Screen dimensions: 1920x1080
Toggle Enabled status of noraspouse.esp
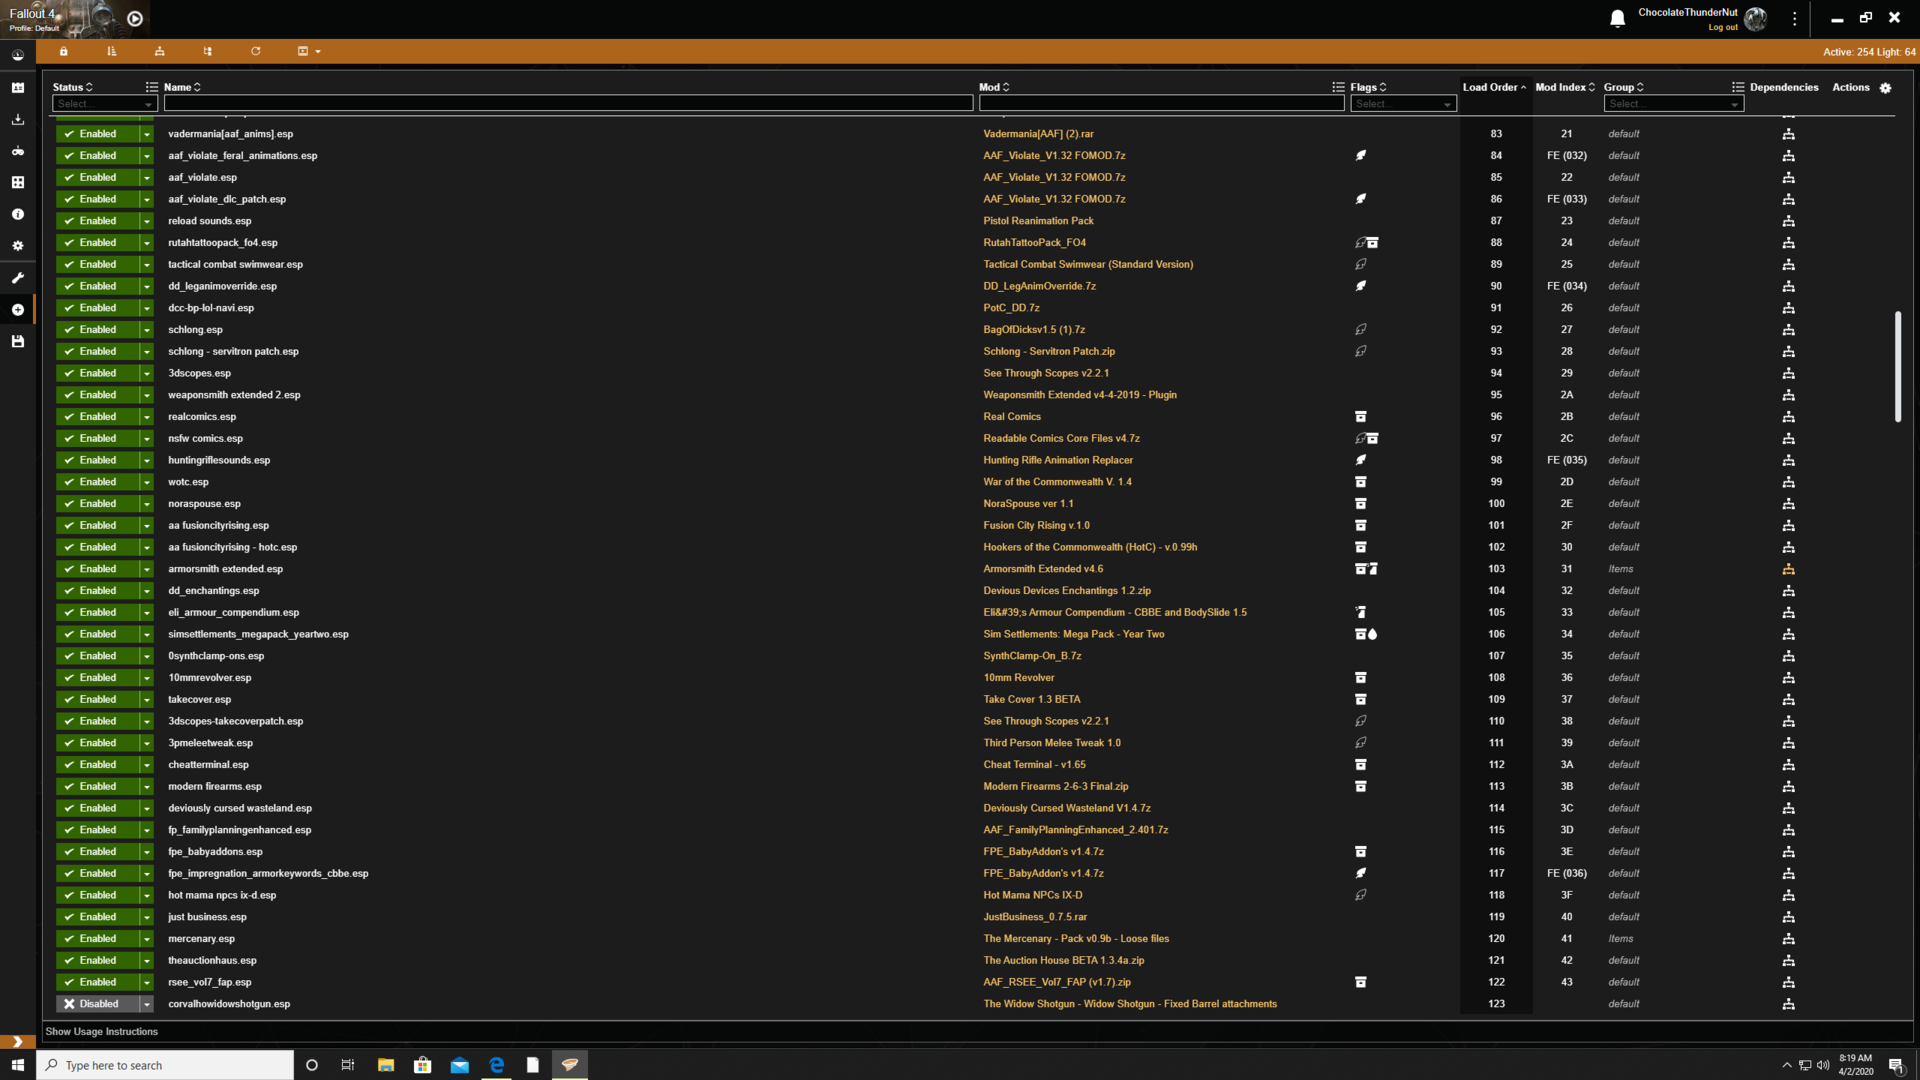pyautogui.click(x=97, y=504)
